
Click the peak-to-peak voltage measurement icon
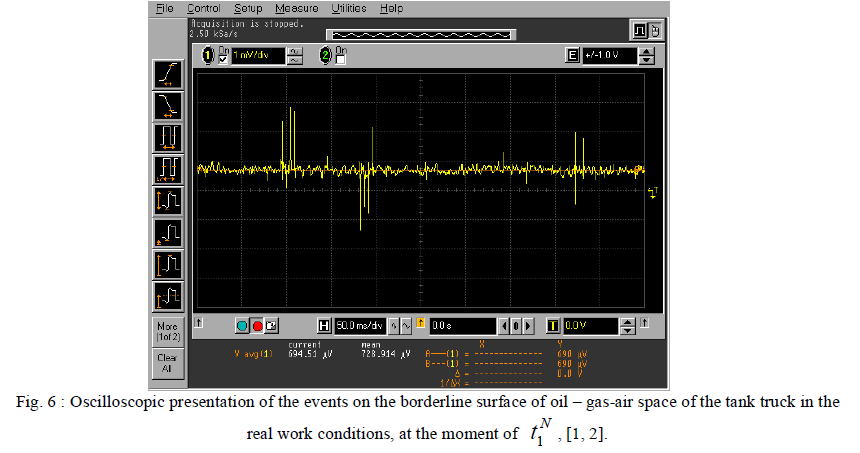(167, 201)
